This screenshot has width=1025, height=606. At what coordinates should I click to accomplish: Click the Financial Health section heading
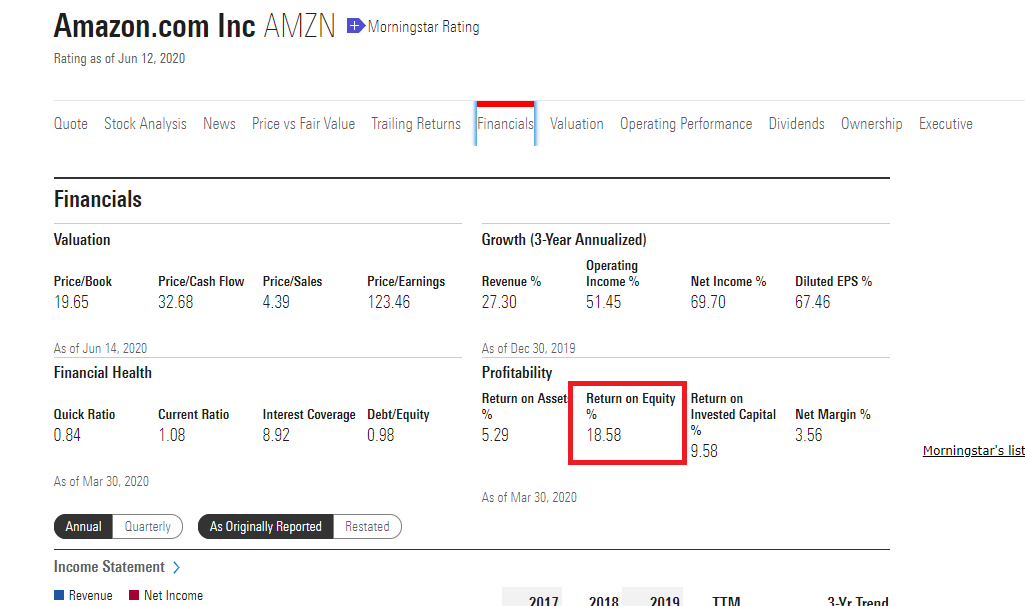[103, 373]
